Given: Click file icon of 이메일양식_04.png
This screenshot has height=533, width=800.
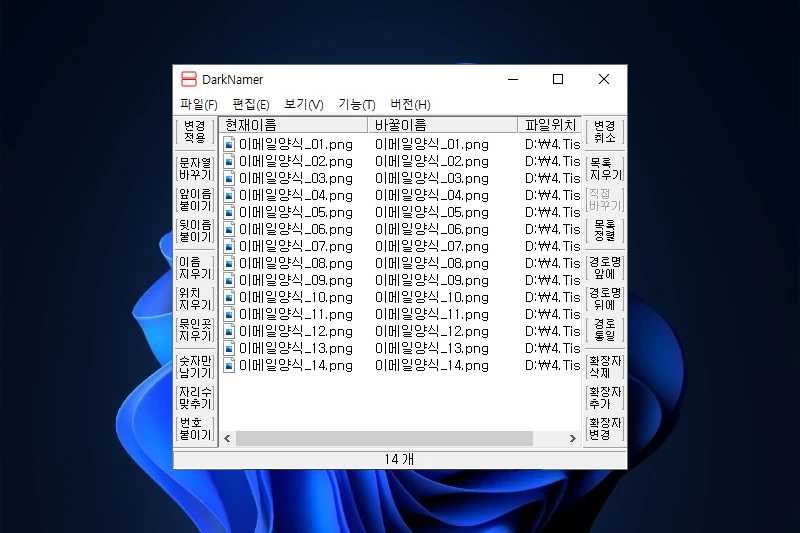Looking at the screenshot, I should click(x=229, y=195).
